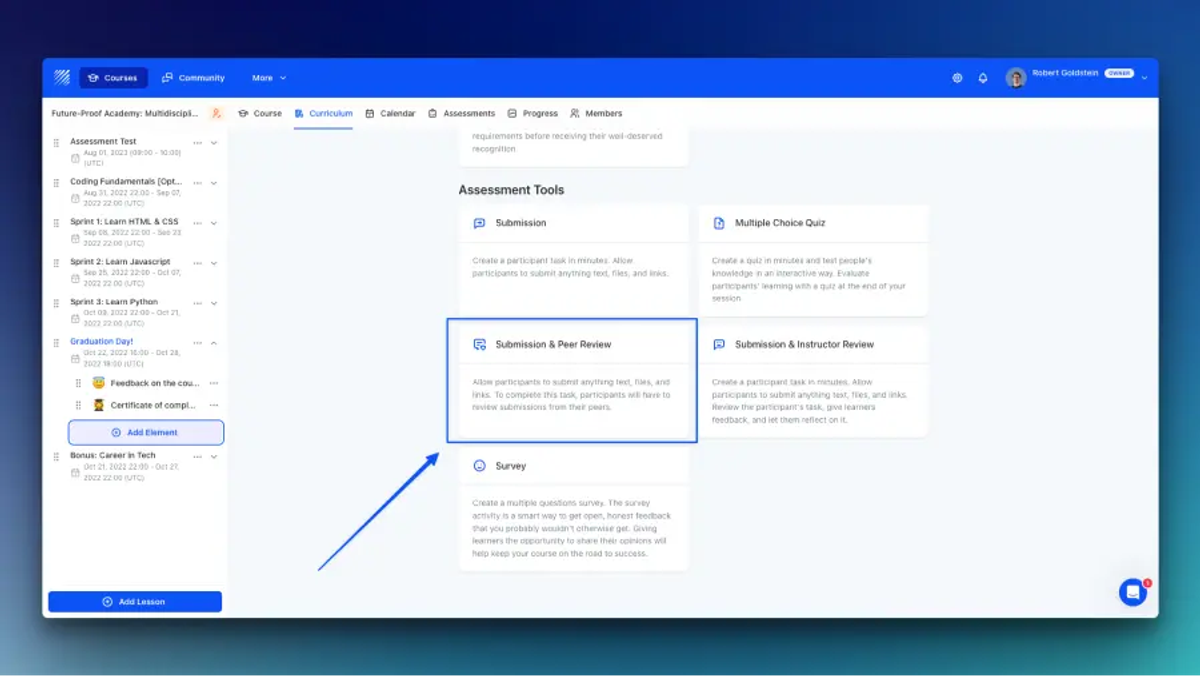
Task: Open the account dropdown chevron
Action: click(1144, 78)
